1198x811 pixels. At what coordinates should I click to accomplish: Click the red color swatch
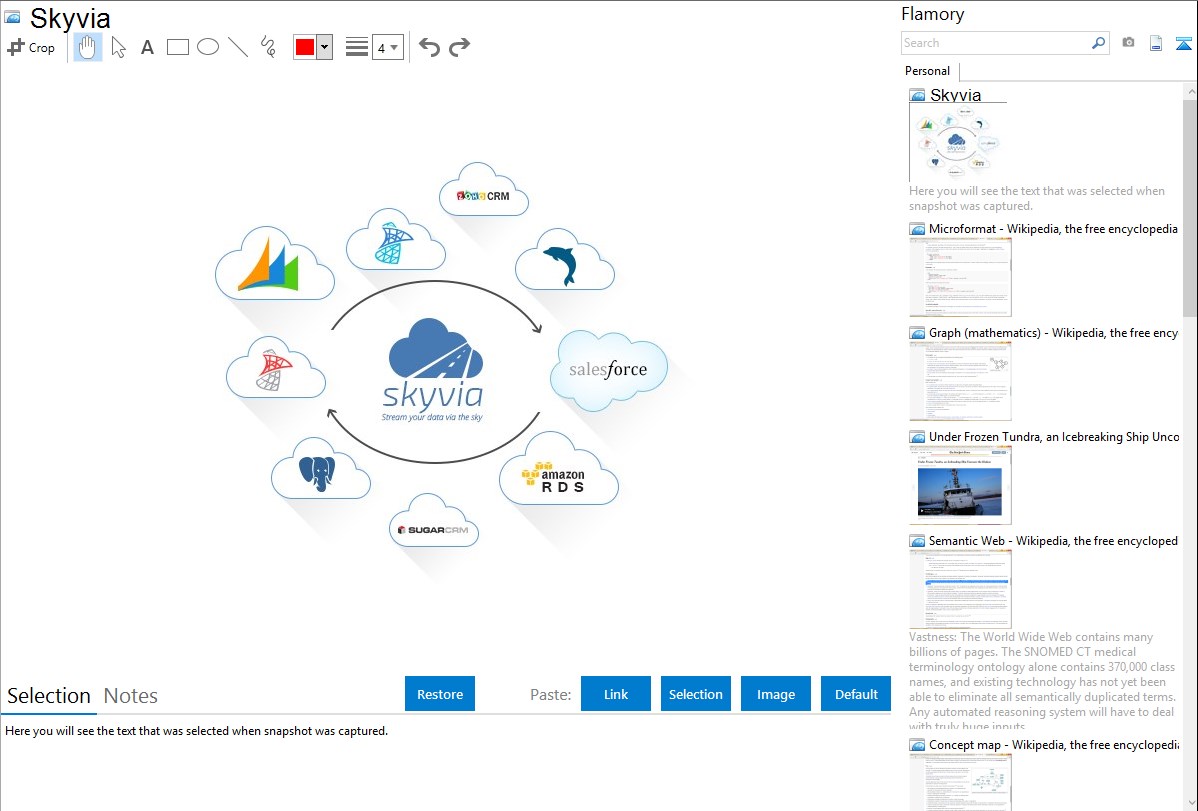click(305, 47)
